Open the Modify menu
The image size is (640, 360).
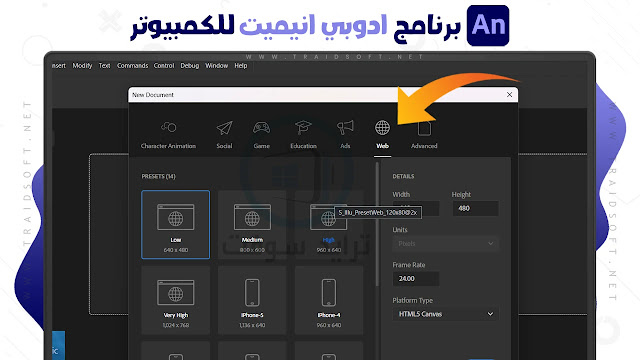[82, 66]
